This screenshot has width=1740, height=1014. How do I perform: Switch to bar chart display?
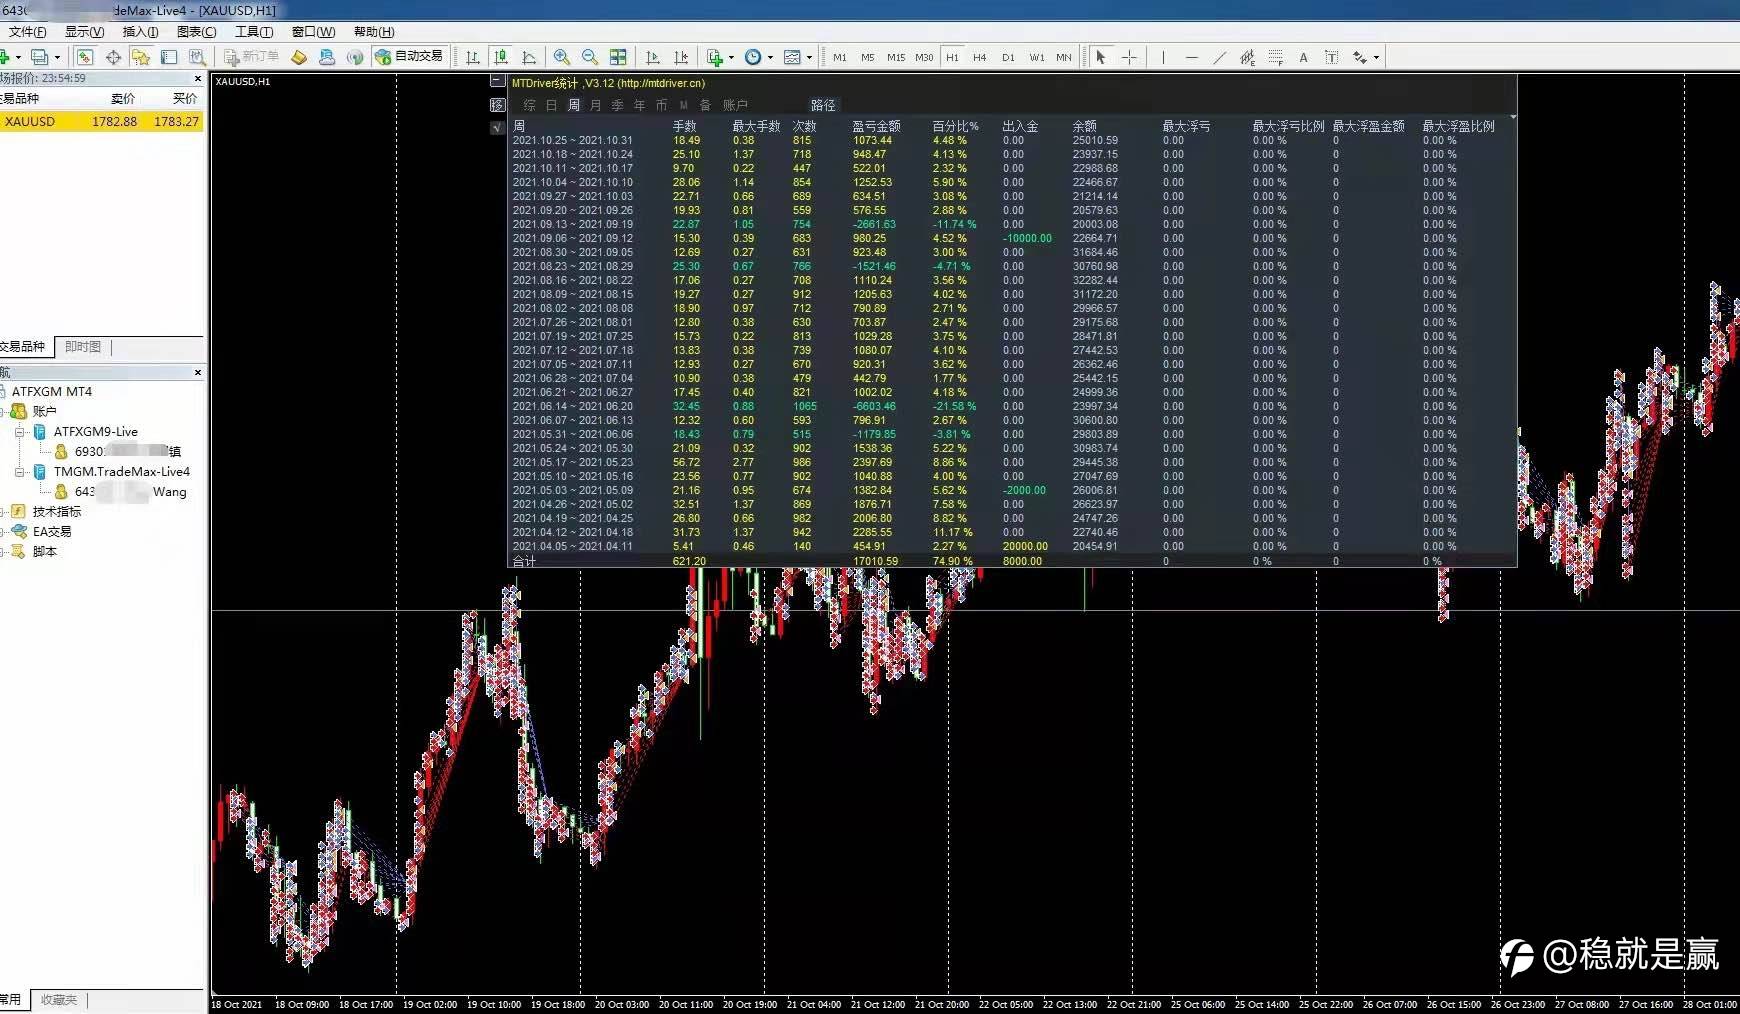[473, 57]
